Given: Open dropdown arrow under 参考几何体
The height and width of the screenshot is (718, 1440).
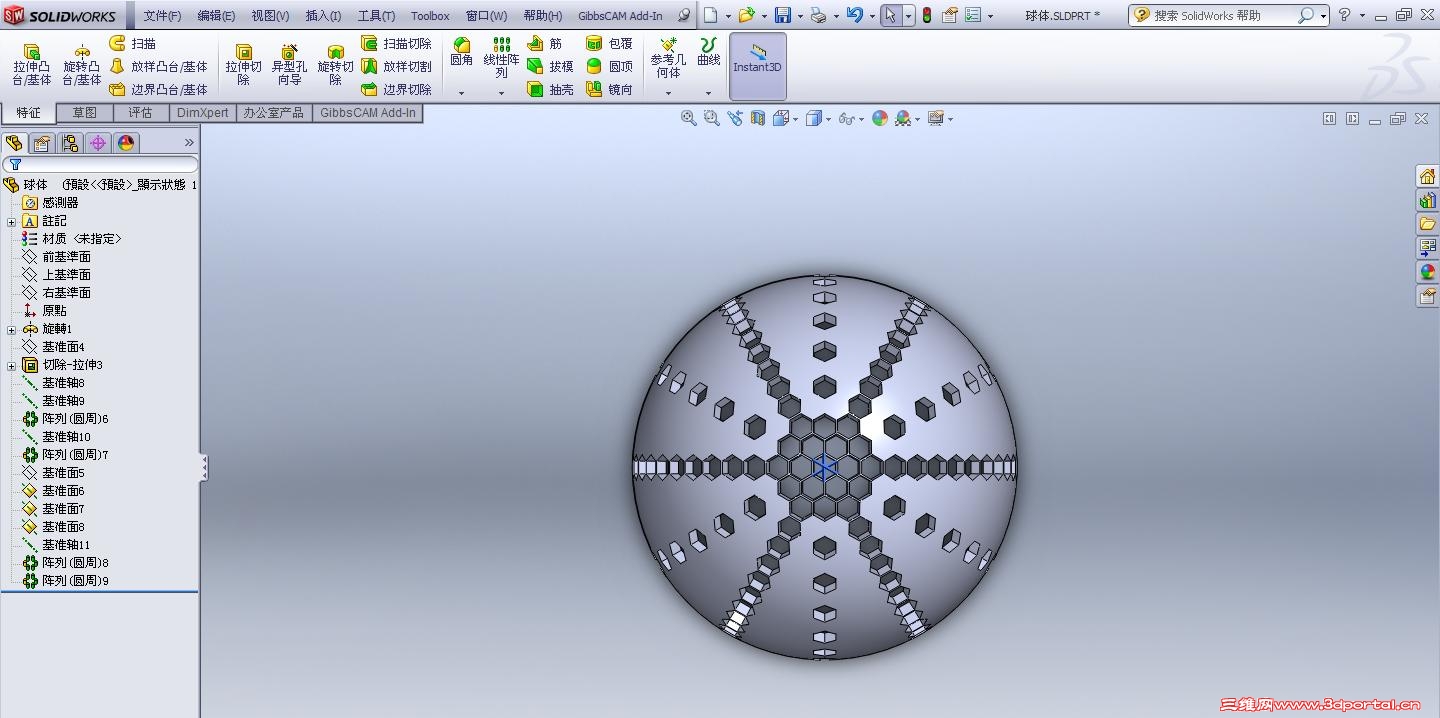Looking at the screenshot, I should (668, 93).
